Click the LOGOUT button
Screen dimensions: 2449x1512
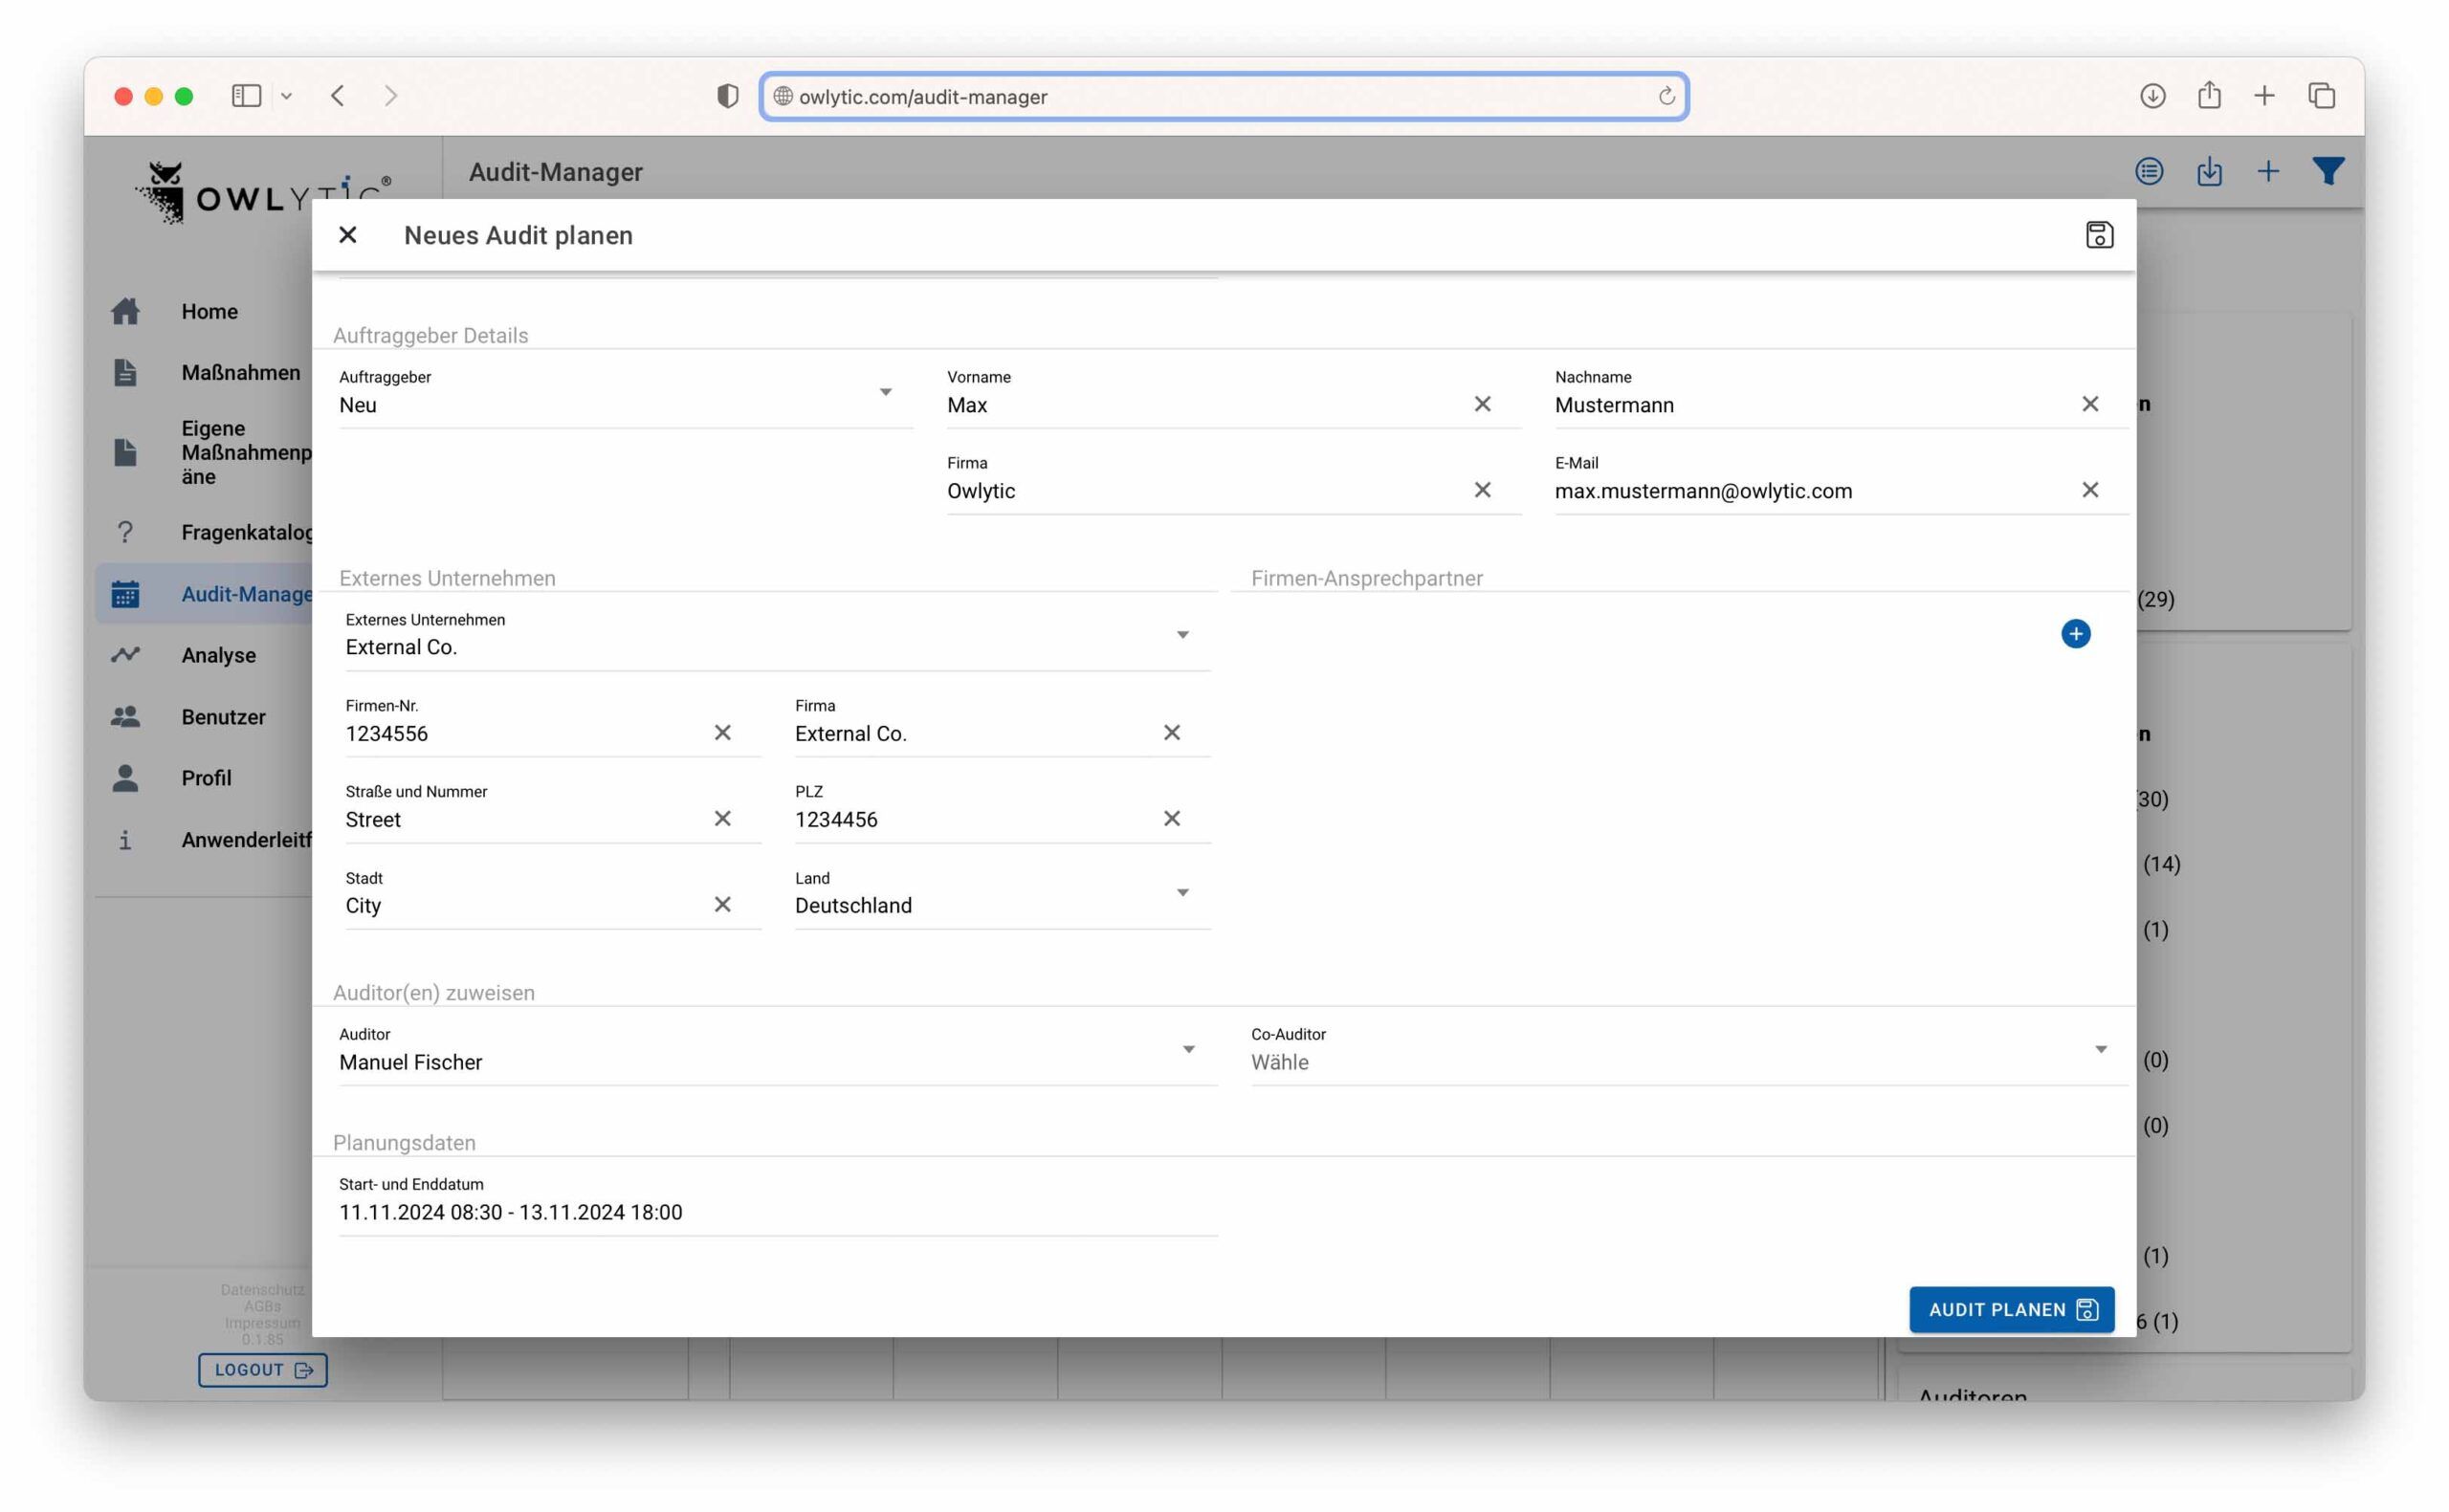262,1370
